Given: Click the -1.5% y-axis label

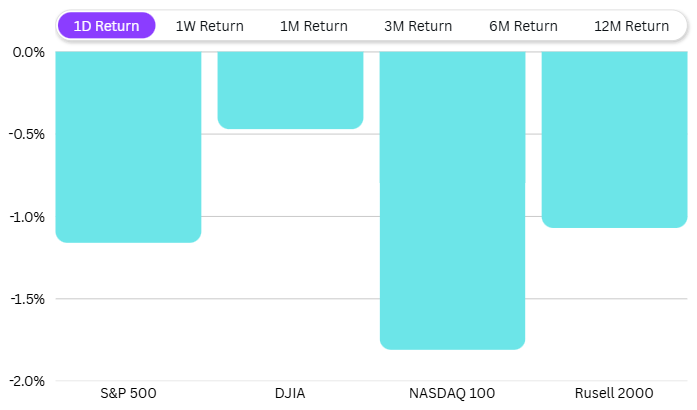Looking at the screenshot, I should click(x=27, y=299).
